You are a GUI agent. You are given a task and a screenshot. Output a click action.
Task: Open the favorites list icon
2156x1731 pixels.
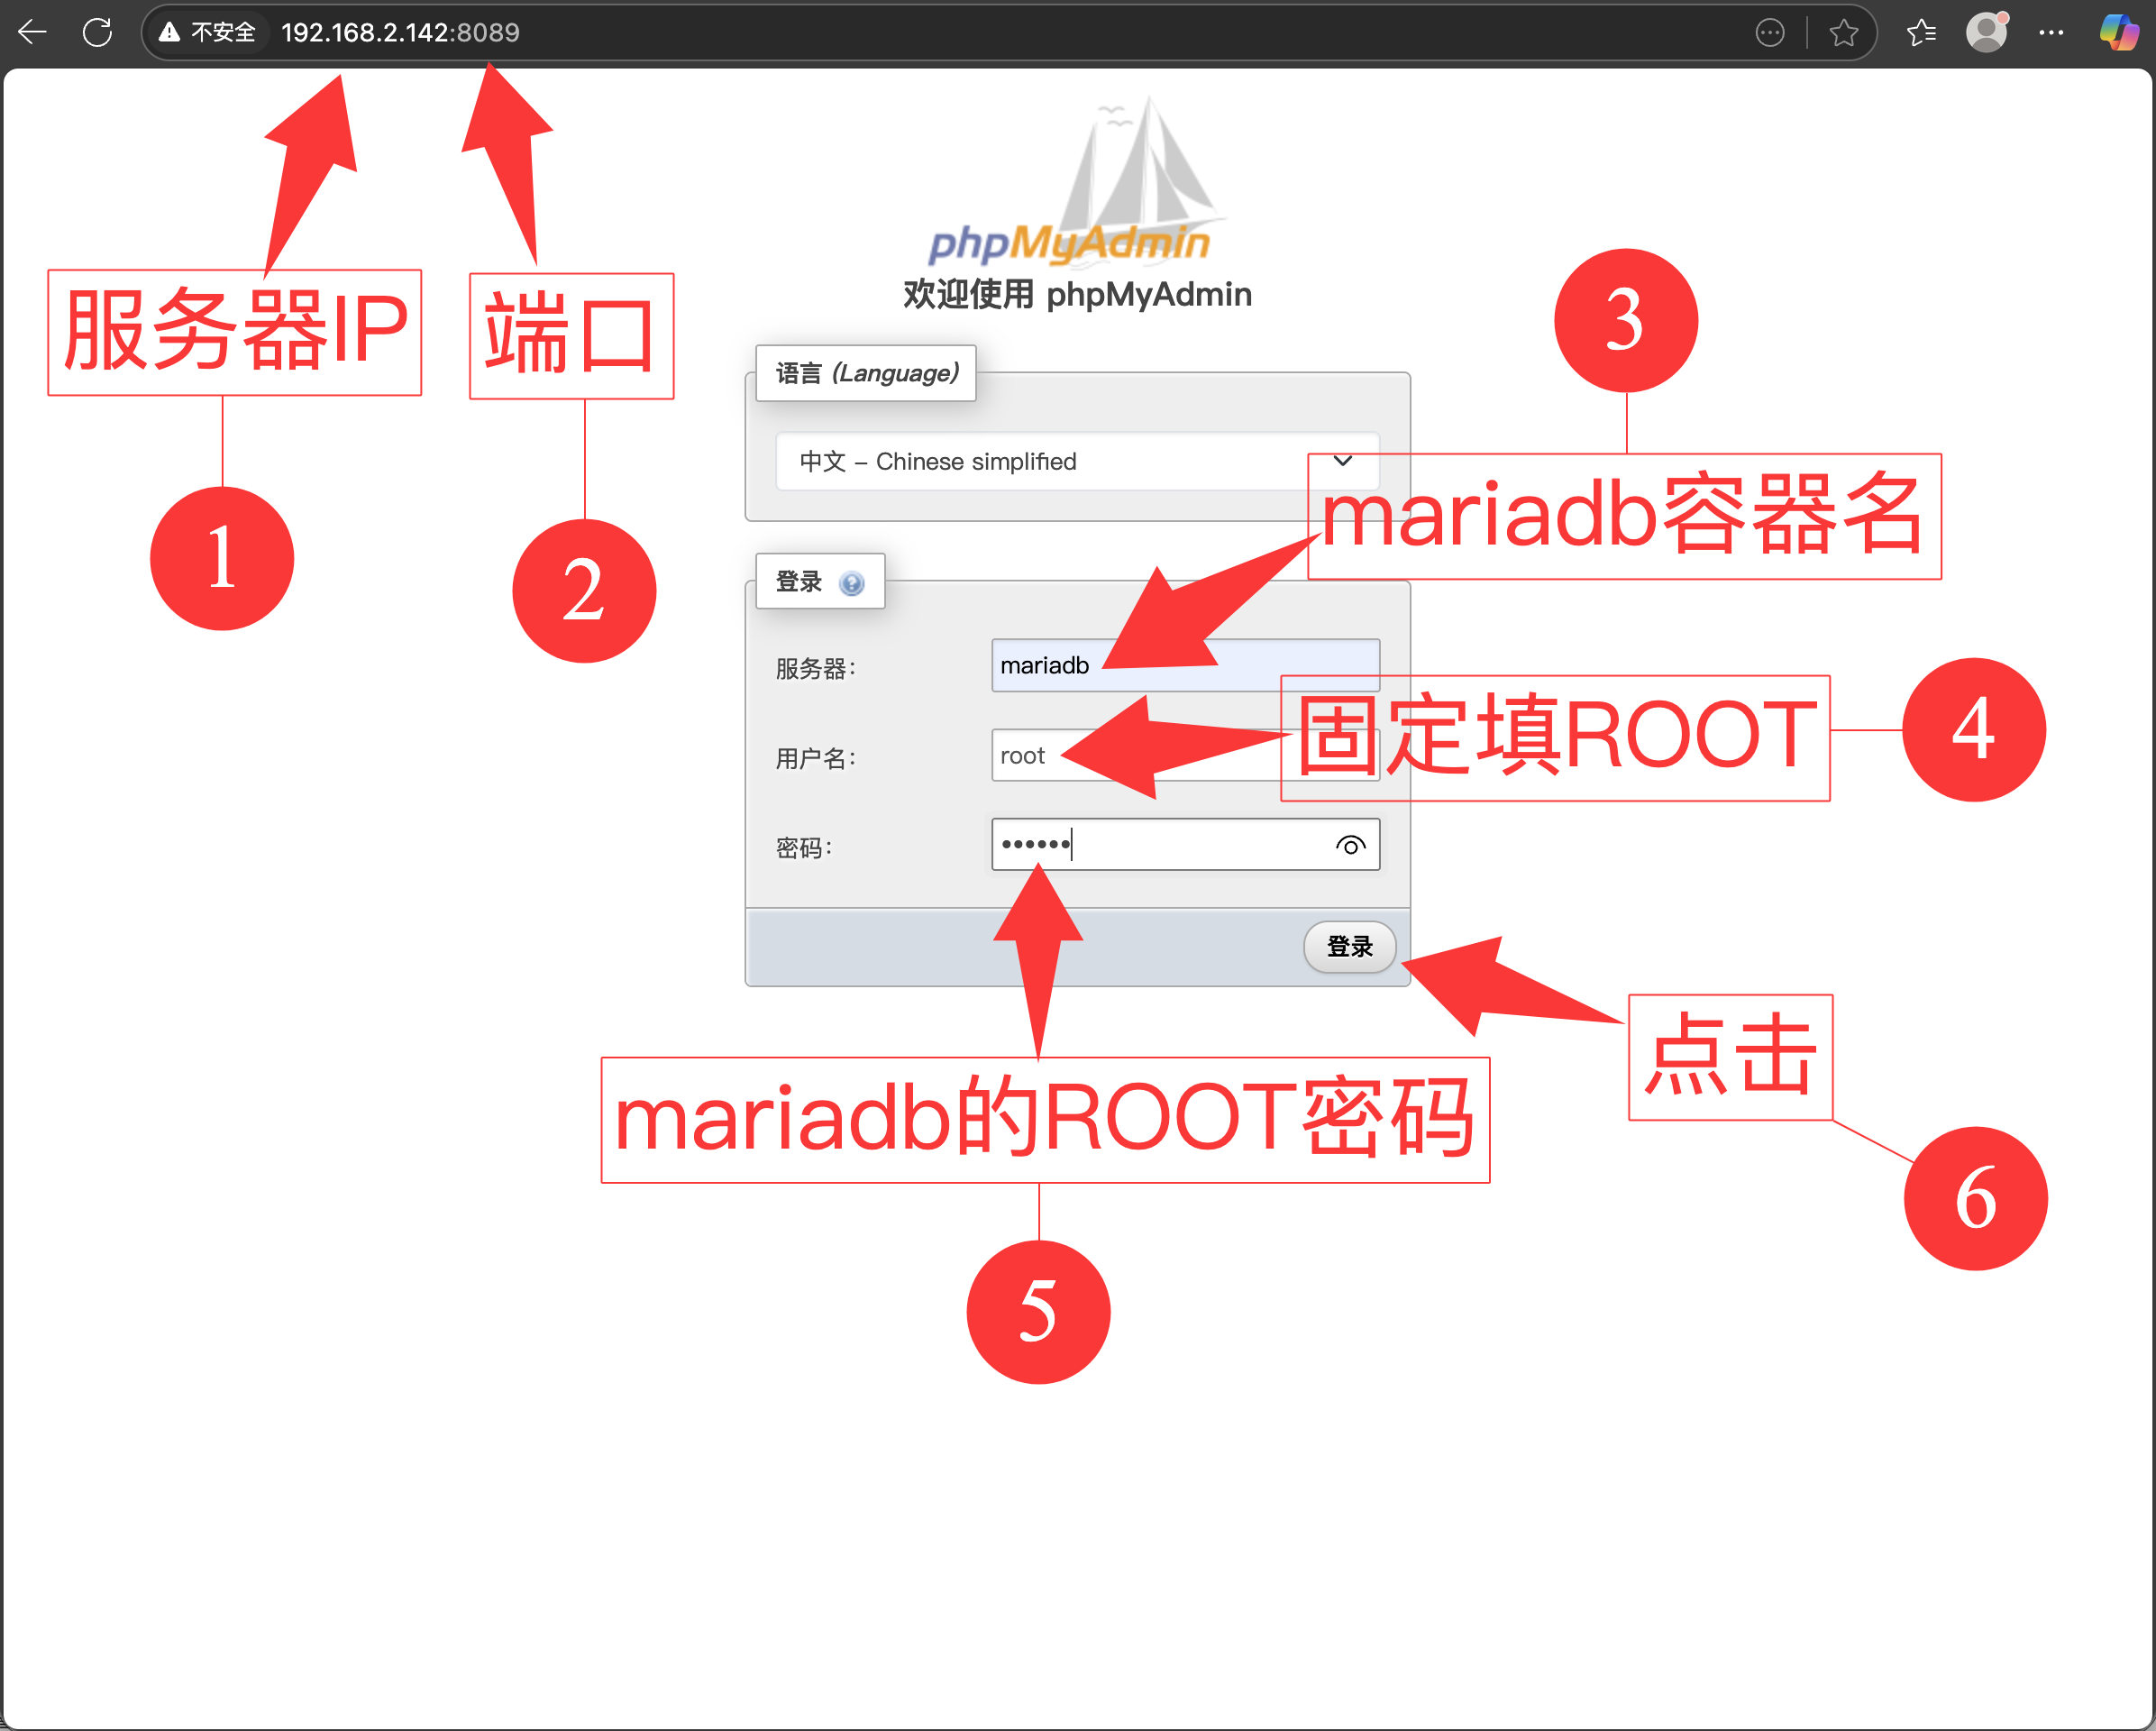[x=1921, y=33]
